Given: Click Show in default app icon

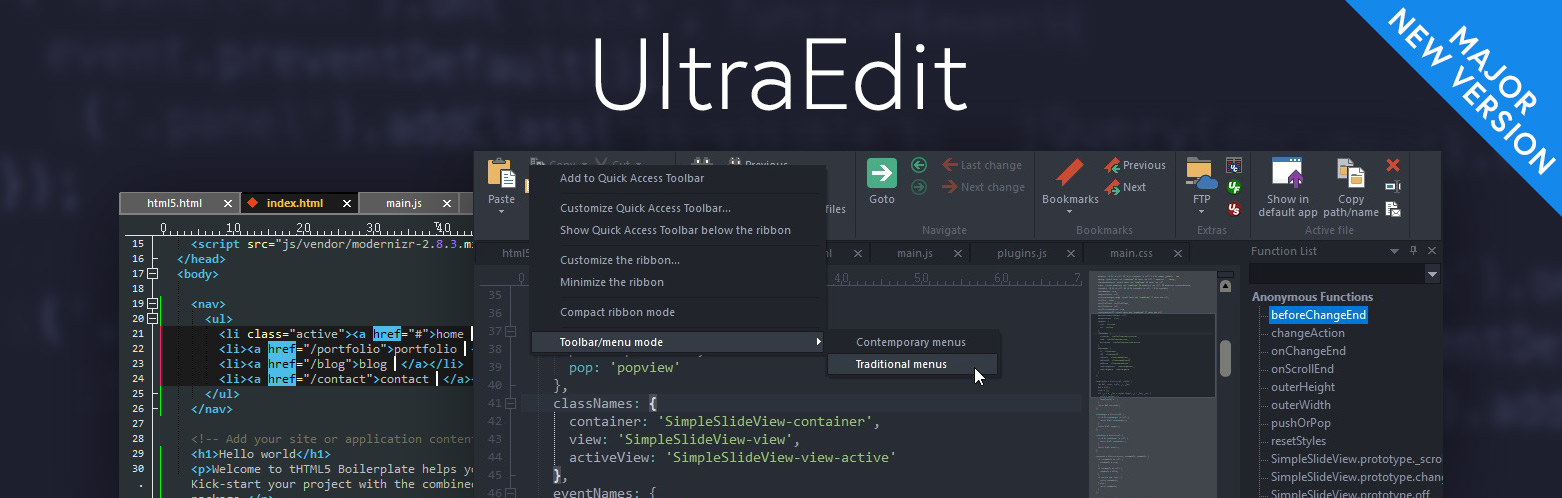Looking at the screenshot, I should coord(1286,173).
